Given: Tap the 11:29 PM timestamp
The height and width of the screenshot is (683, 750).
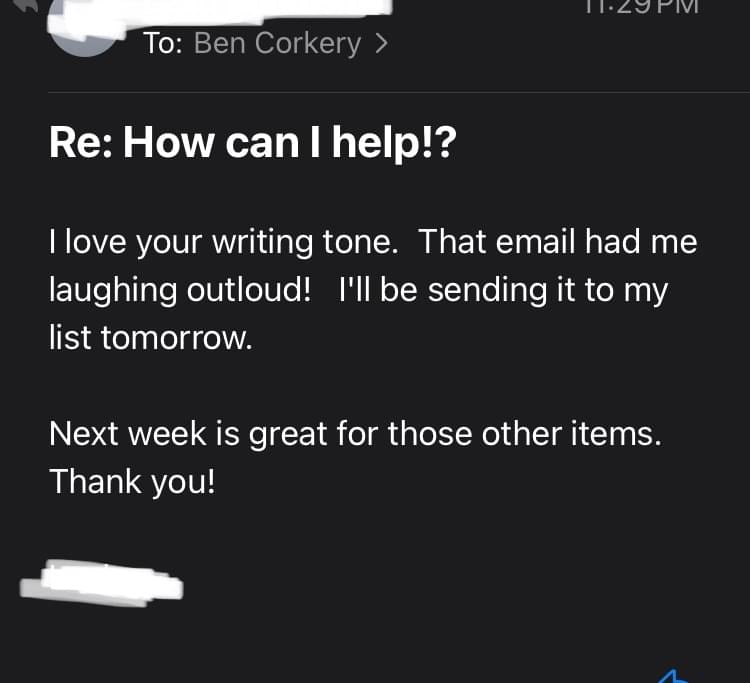Looking at the screenshot, I should coord(642,7).
